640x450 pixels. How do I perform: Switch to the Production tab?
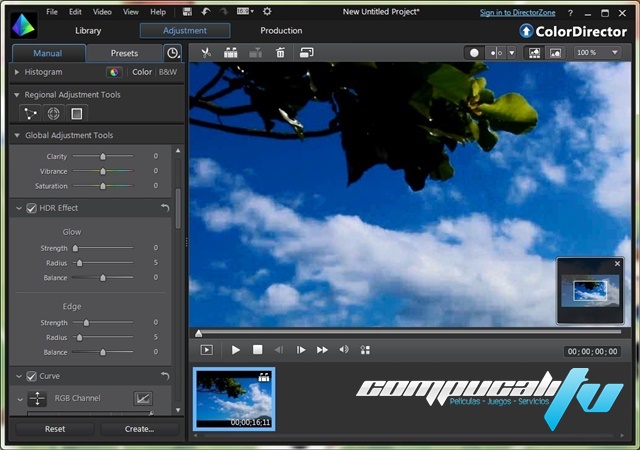click(x=281, y=31)
